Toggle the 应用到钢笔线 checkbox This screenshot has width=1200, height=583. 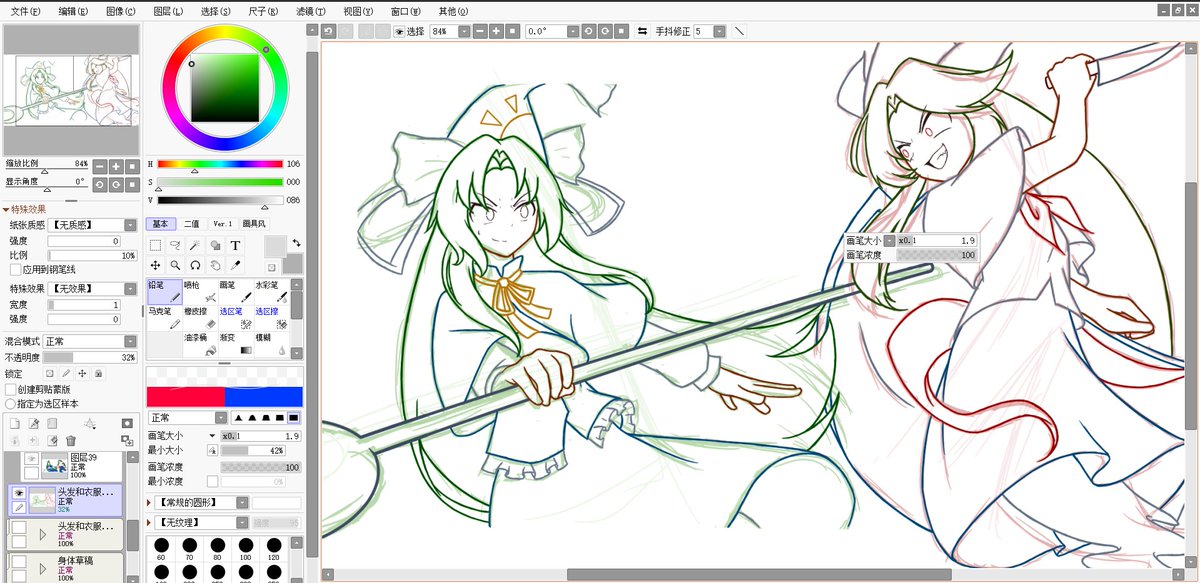tap(15, 270)
